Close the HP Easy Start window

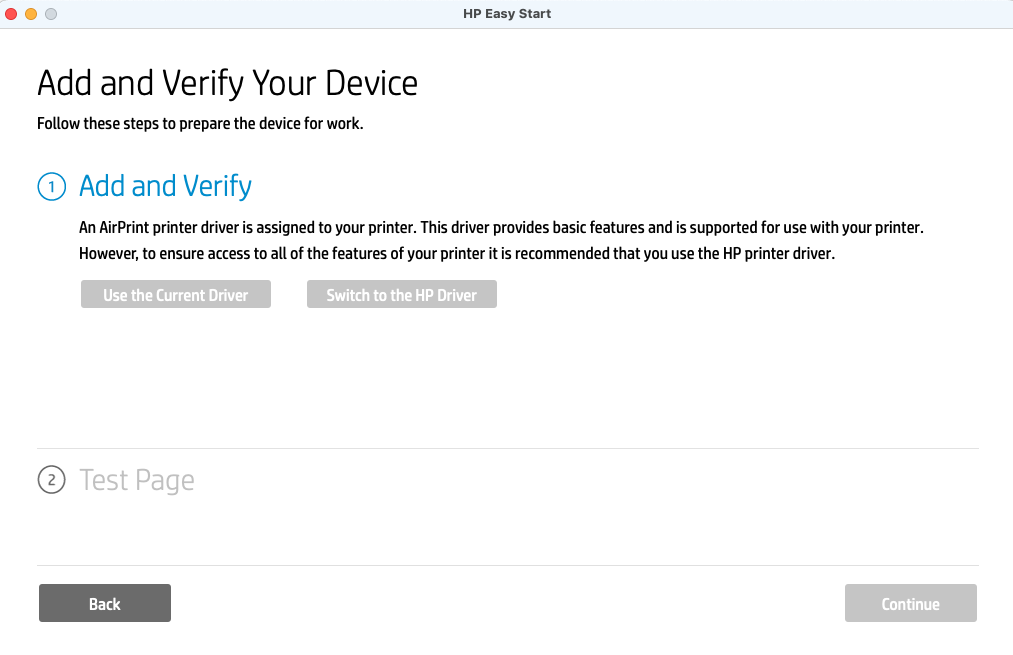point(12,14)
